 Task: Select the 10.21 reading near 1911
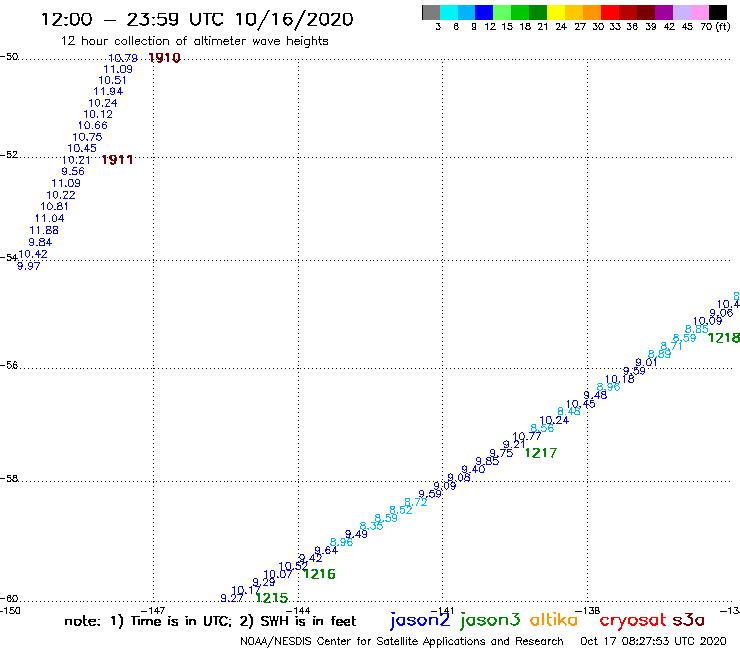coord(76,160)
